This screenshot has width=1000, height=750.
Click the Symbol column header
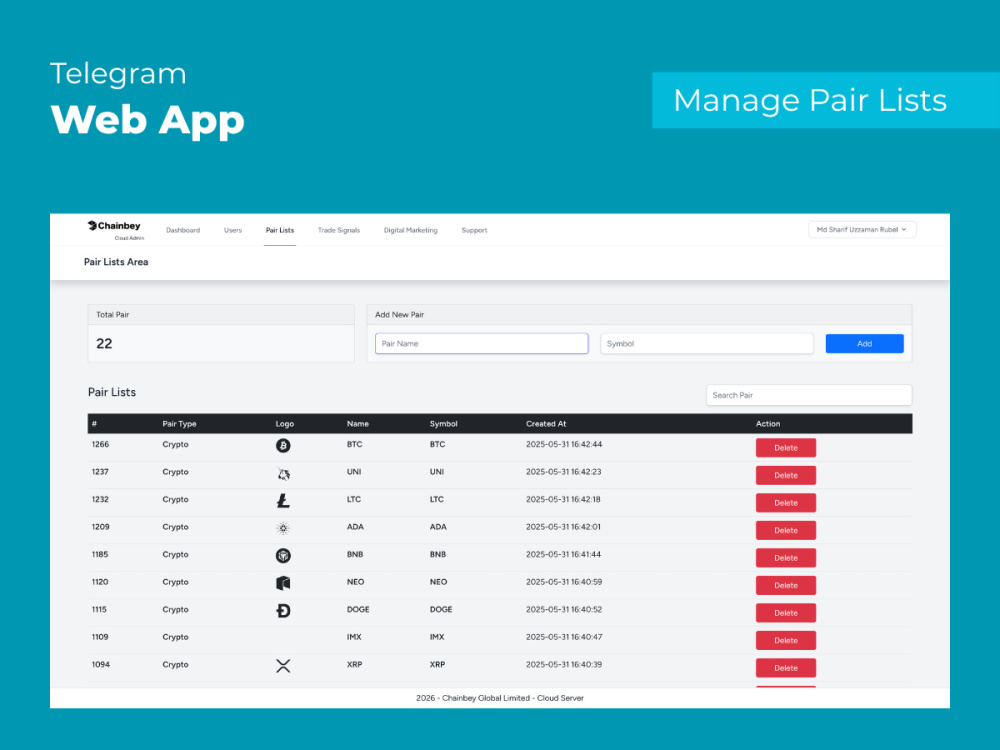coord(443,423)
